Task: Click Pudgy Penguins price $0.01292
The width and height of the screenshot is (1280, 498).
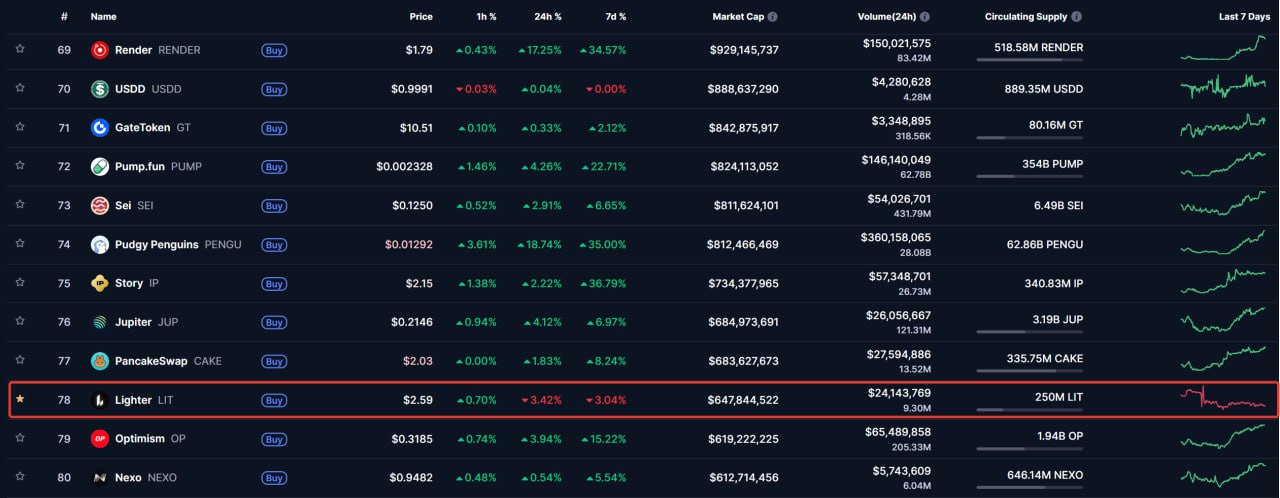Action: pyautogui.click(x=409, y=245)
